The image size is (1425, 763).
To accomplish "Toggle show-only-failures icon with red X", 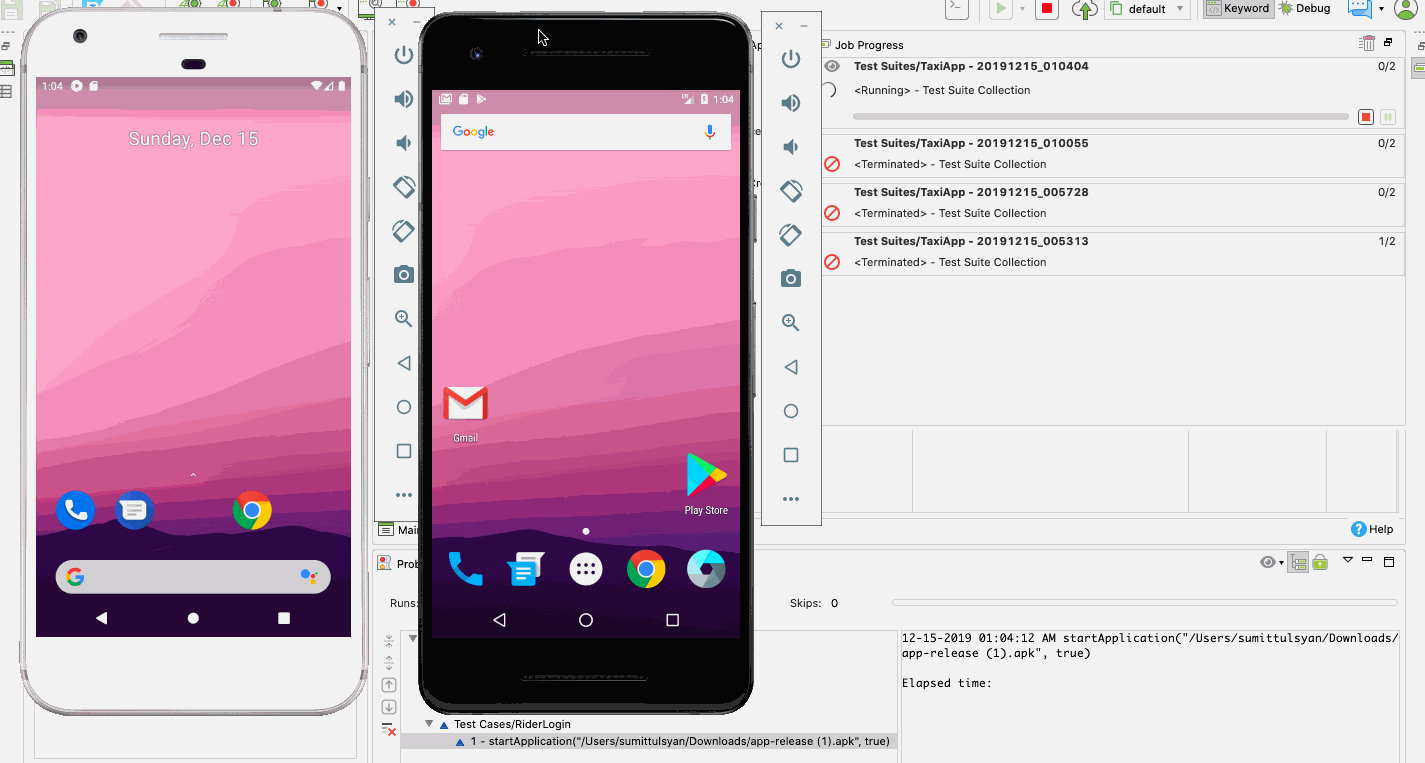I will point(389,729).
